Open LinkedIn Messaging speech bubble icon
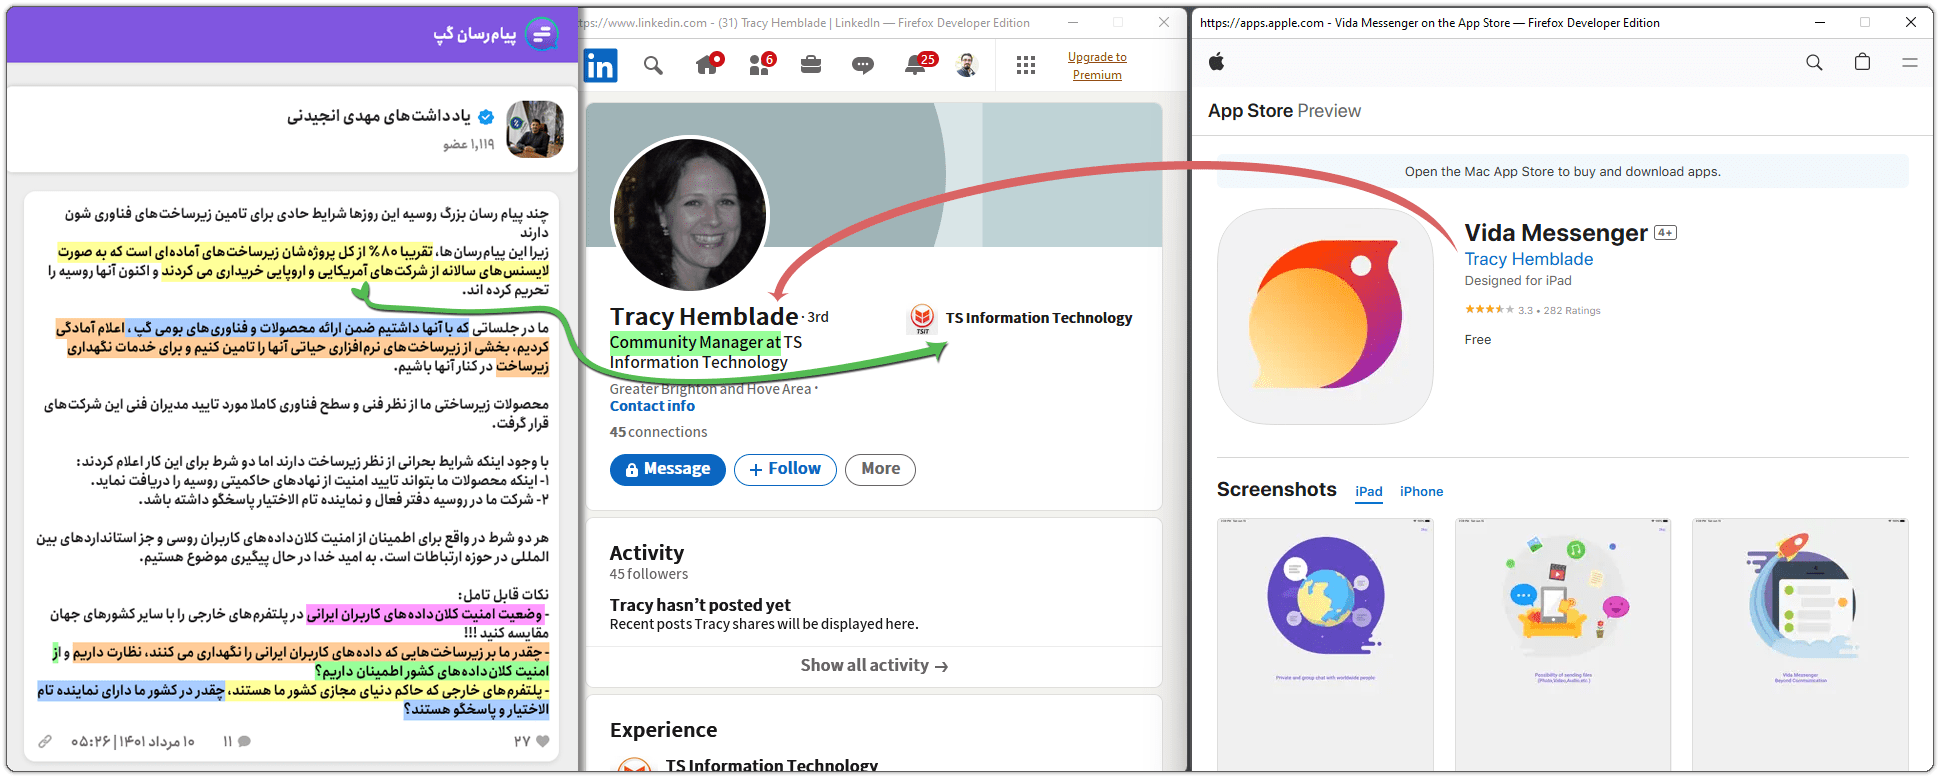The height and width of the screenshot is (779, 1941). (x=863, y=66)
